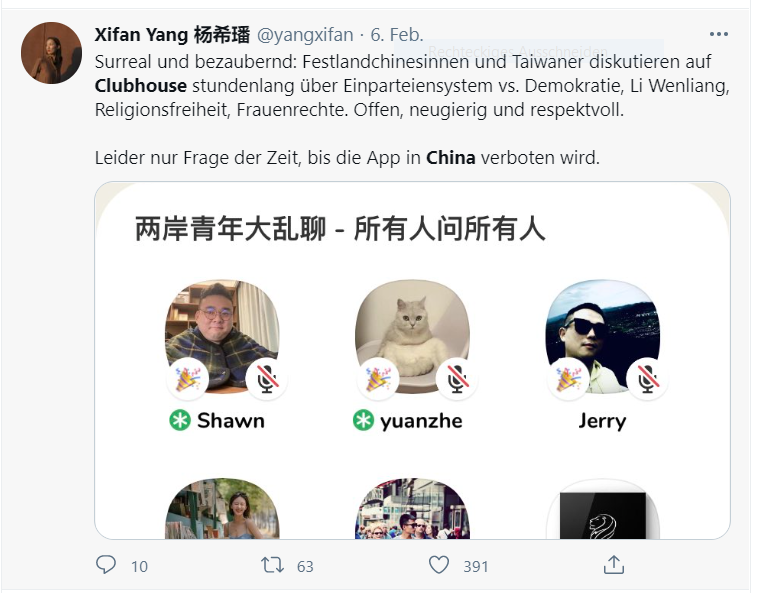The image size is (759, 593).
Task: Click Jerry's sunglasses avatar photo
Action: click(x=603, y=334)
